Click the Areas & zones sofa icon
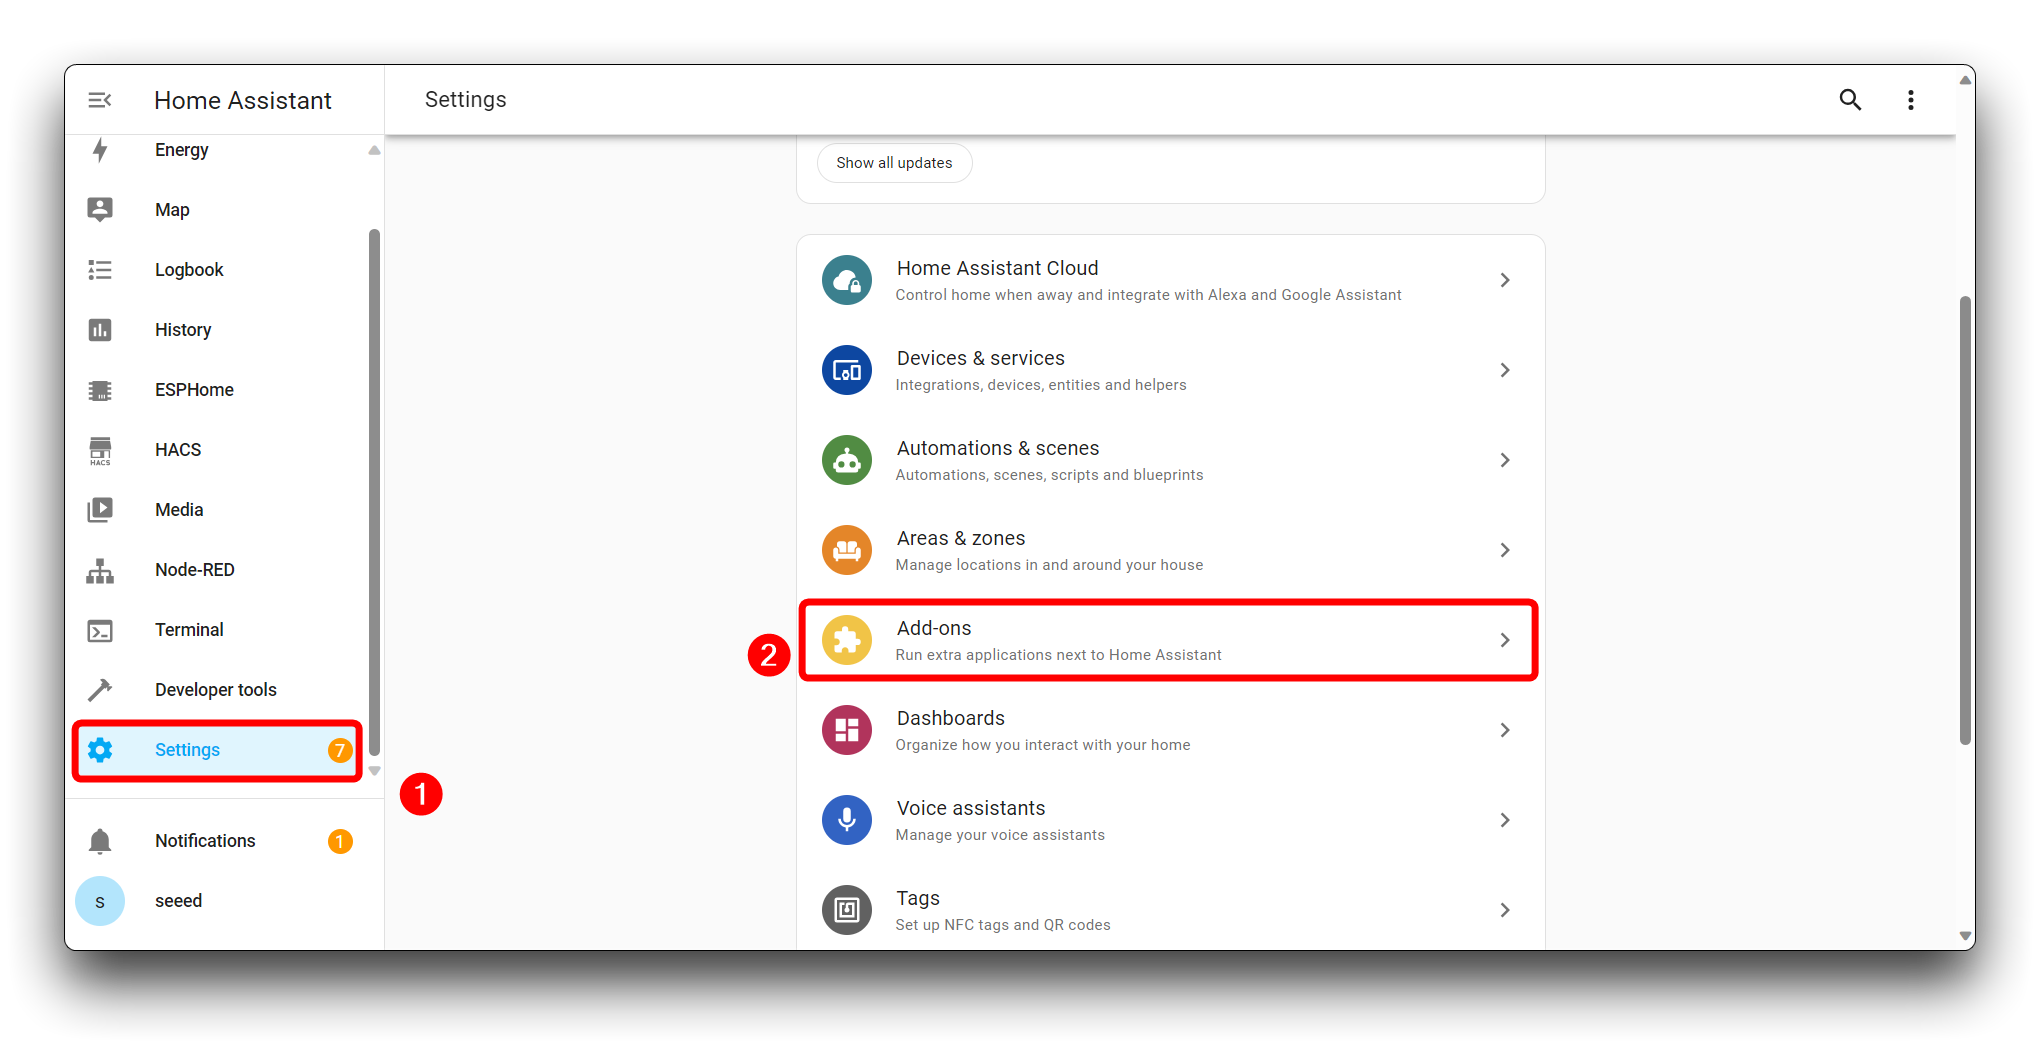Viewport: 2040px width, 1047px height. coord(847,550)
